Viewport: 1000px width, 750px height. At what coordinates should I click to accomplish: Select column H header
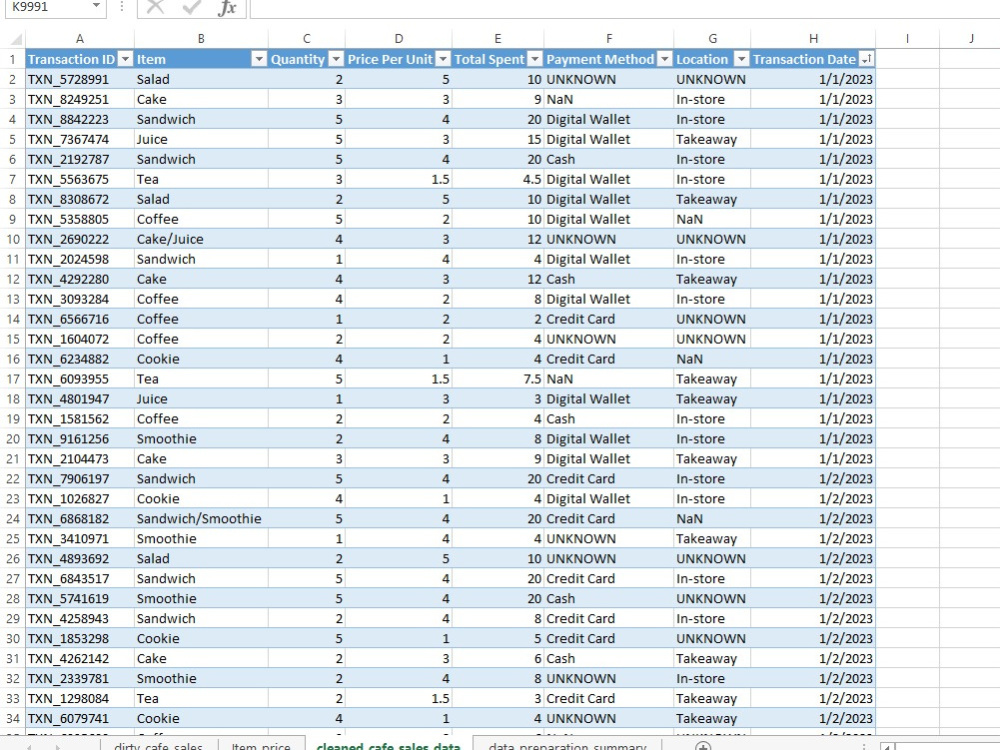pyautogui.click(x=813, y=39)
